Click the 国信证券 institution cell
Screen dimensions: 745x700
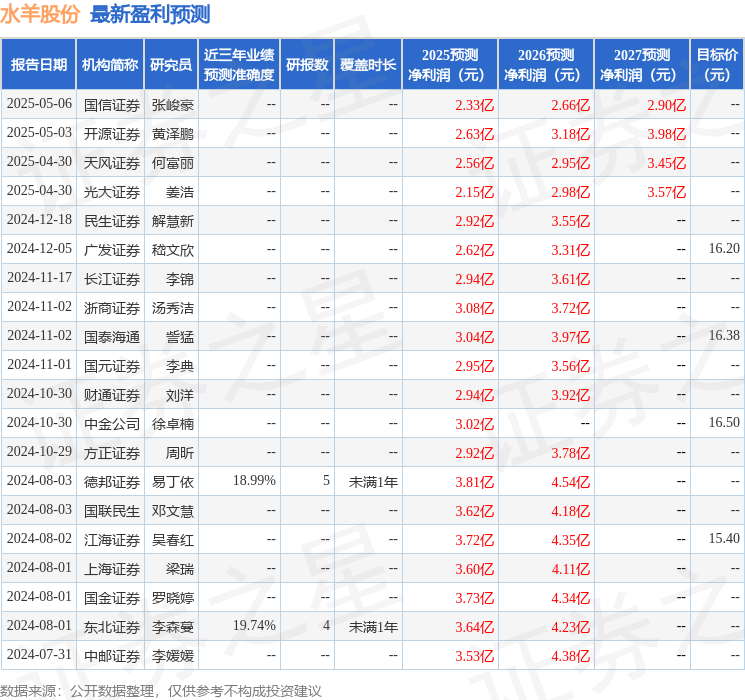[112, 105]
